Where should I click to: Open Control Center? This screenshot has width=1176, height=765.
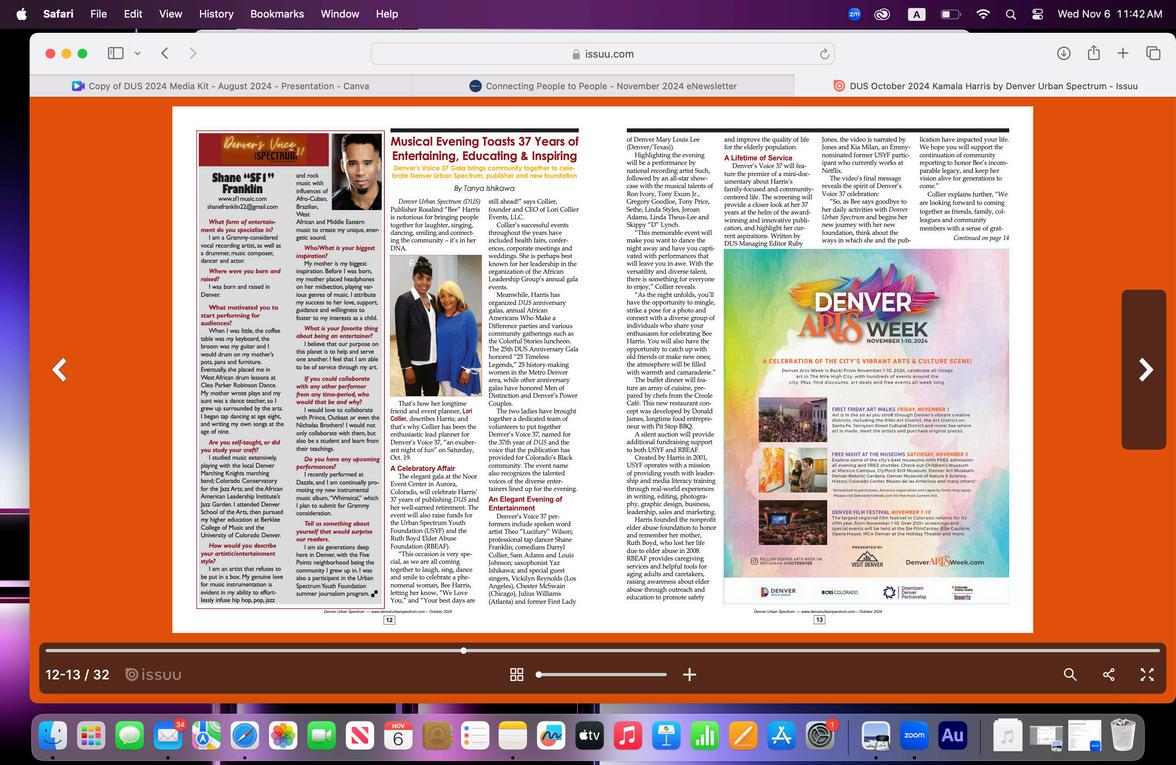1037,14
